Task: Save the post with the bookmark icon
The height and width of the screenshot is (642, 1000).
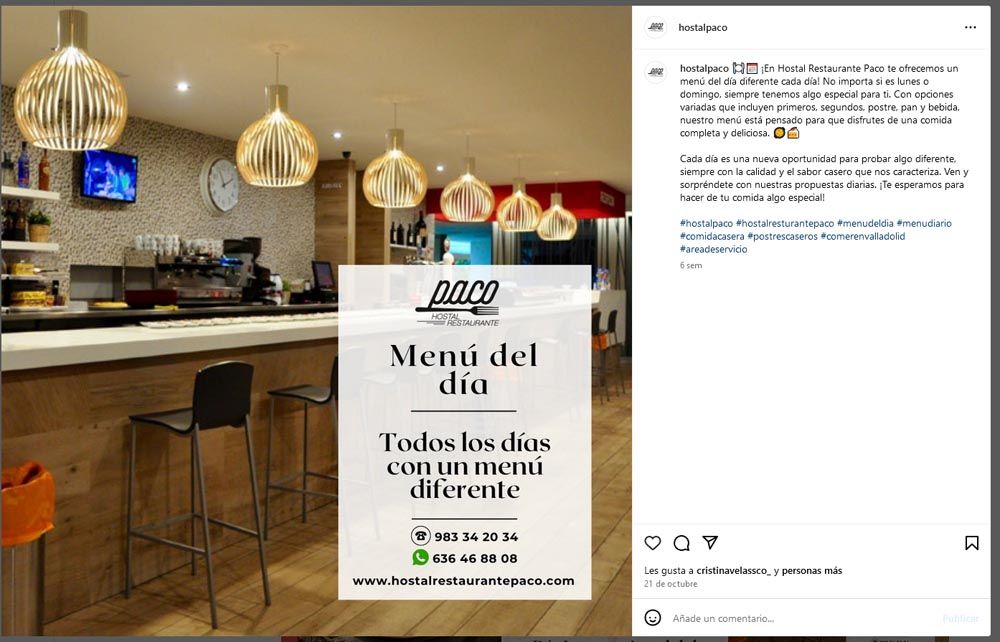Action: [x=971, y=543]
